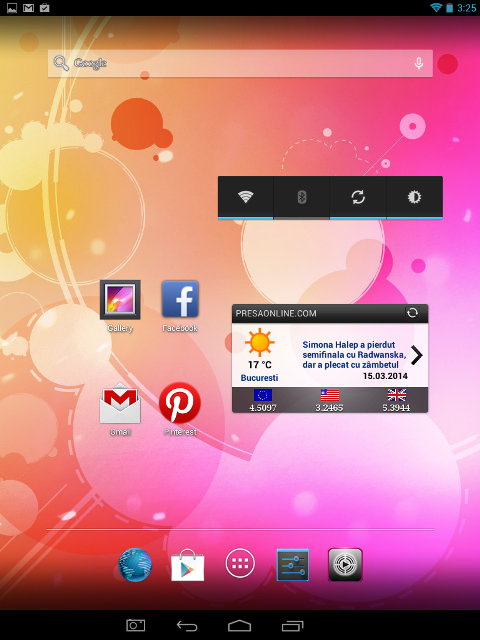Open the Play Store from dock
480x640 pixels.
[187, 565]
